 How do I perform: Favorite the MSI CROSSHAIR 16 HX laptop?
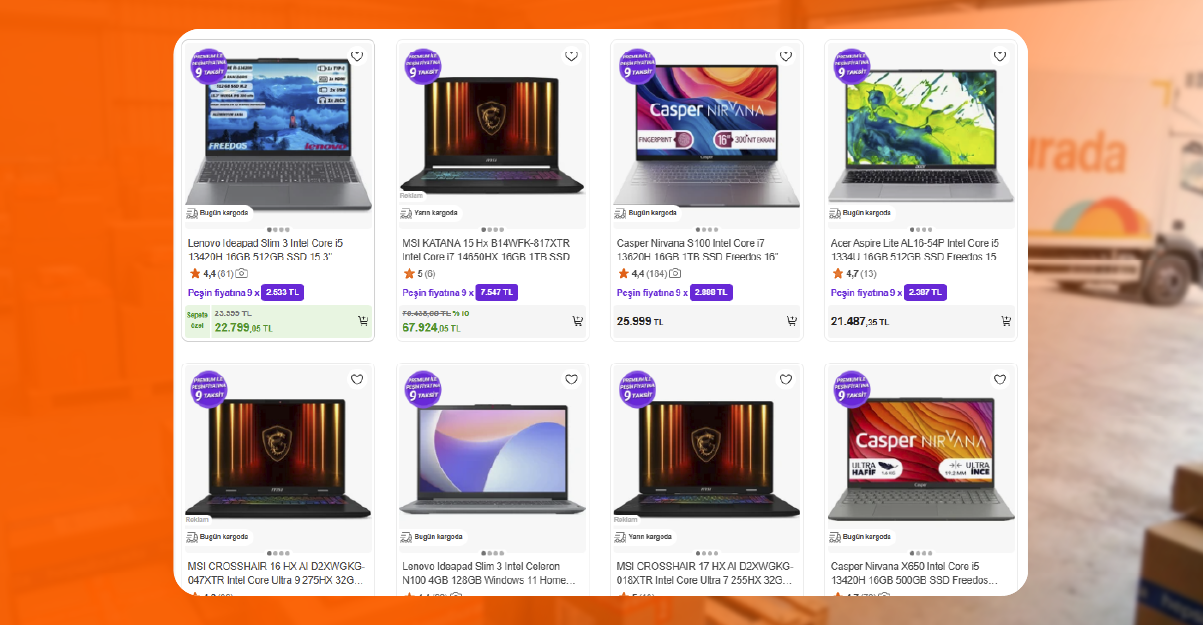point(357,379)
